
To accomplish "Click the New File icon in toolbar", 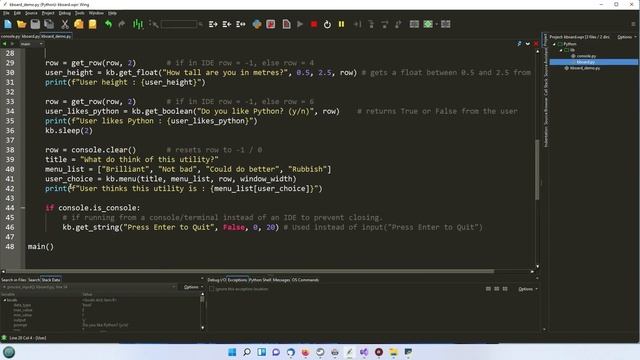I will 8,24.
